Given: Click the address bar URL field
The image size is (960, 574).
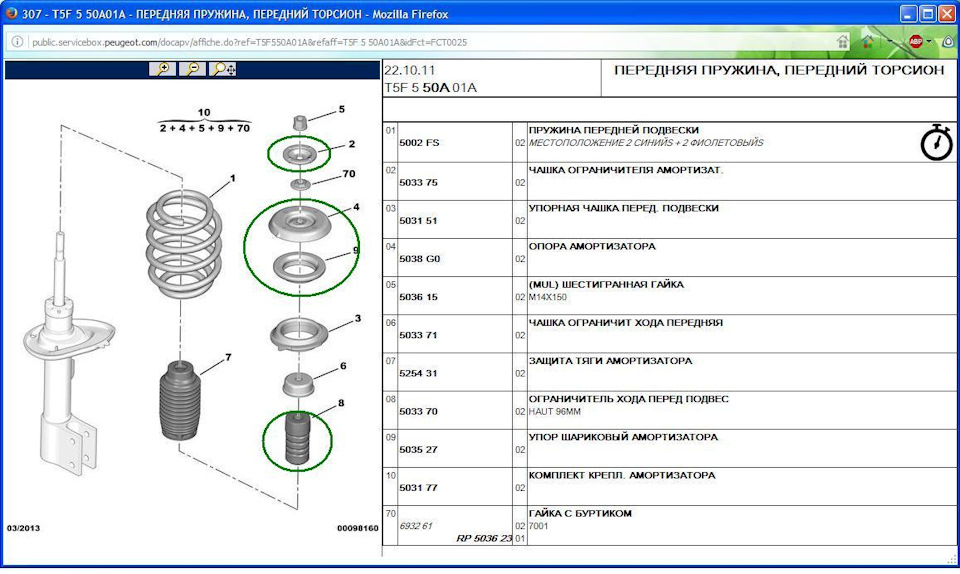Looking at the screenshot, I should [x=429, y=42].
